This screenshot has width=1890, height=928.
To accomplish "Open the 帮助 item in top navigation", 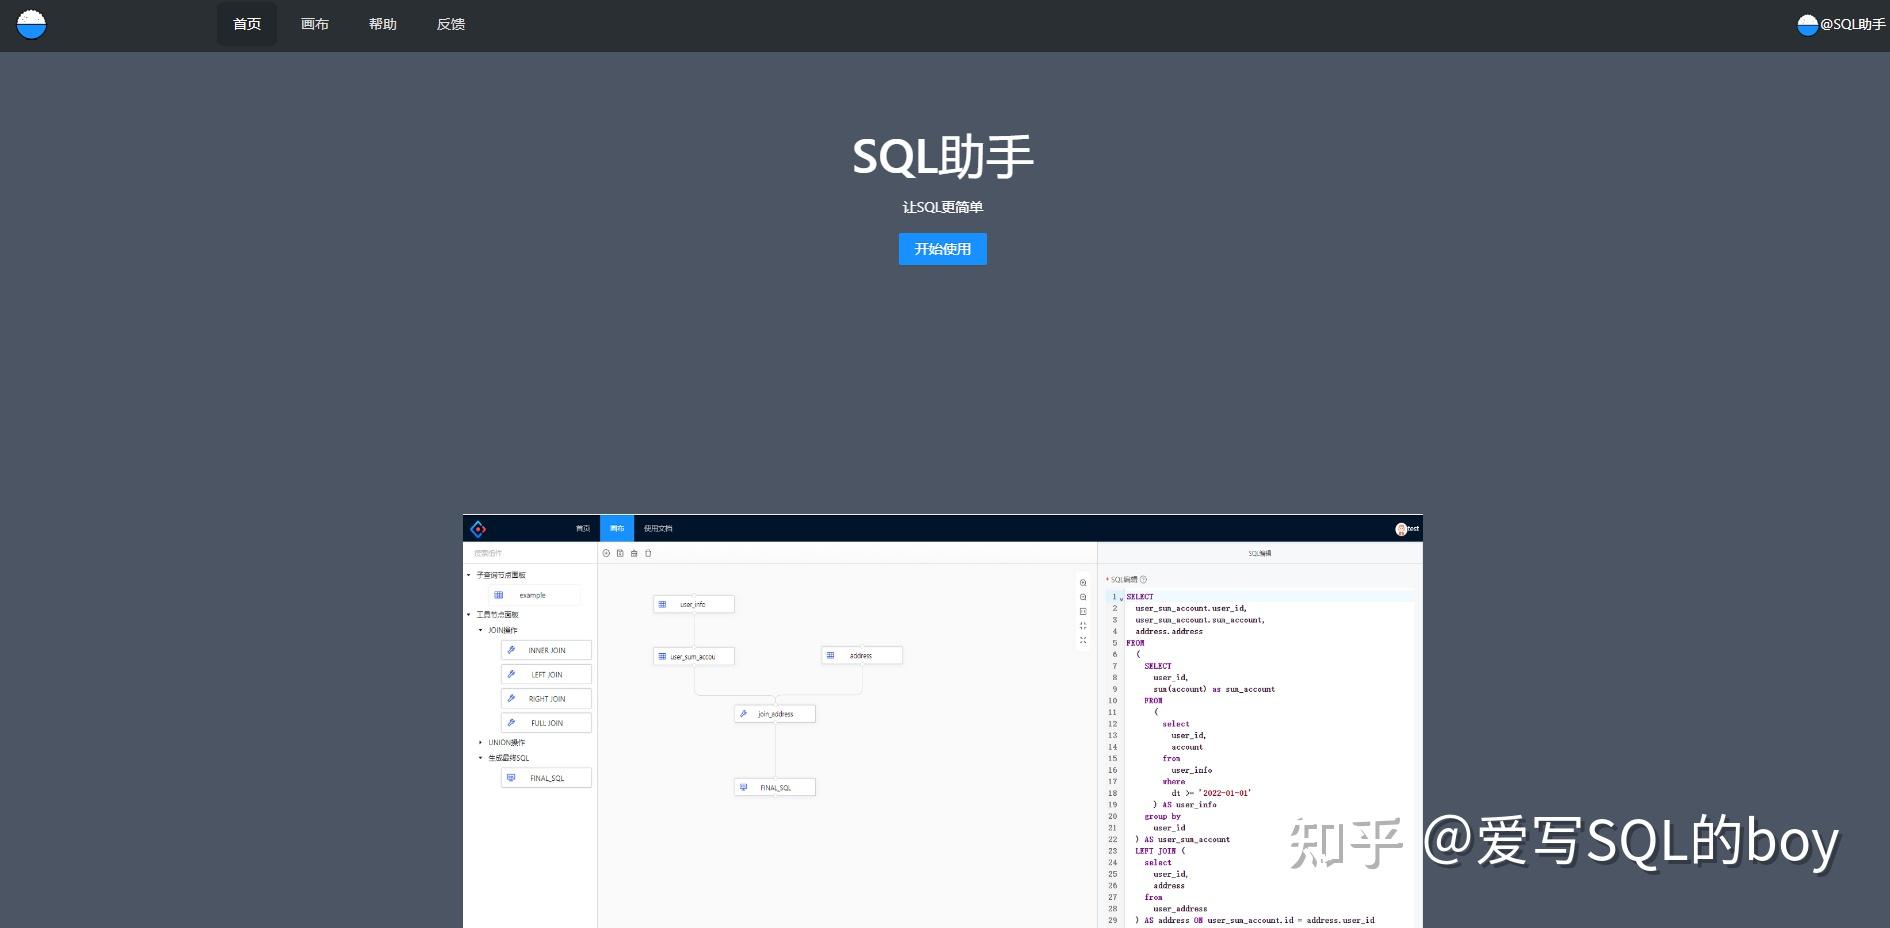I will tap(382, 24).
